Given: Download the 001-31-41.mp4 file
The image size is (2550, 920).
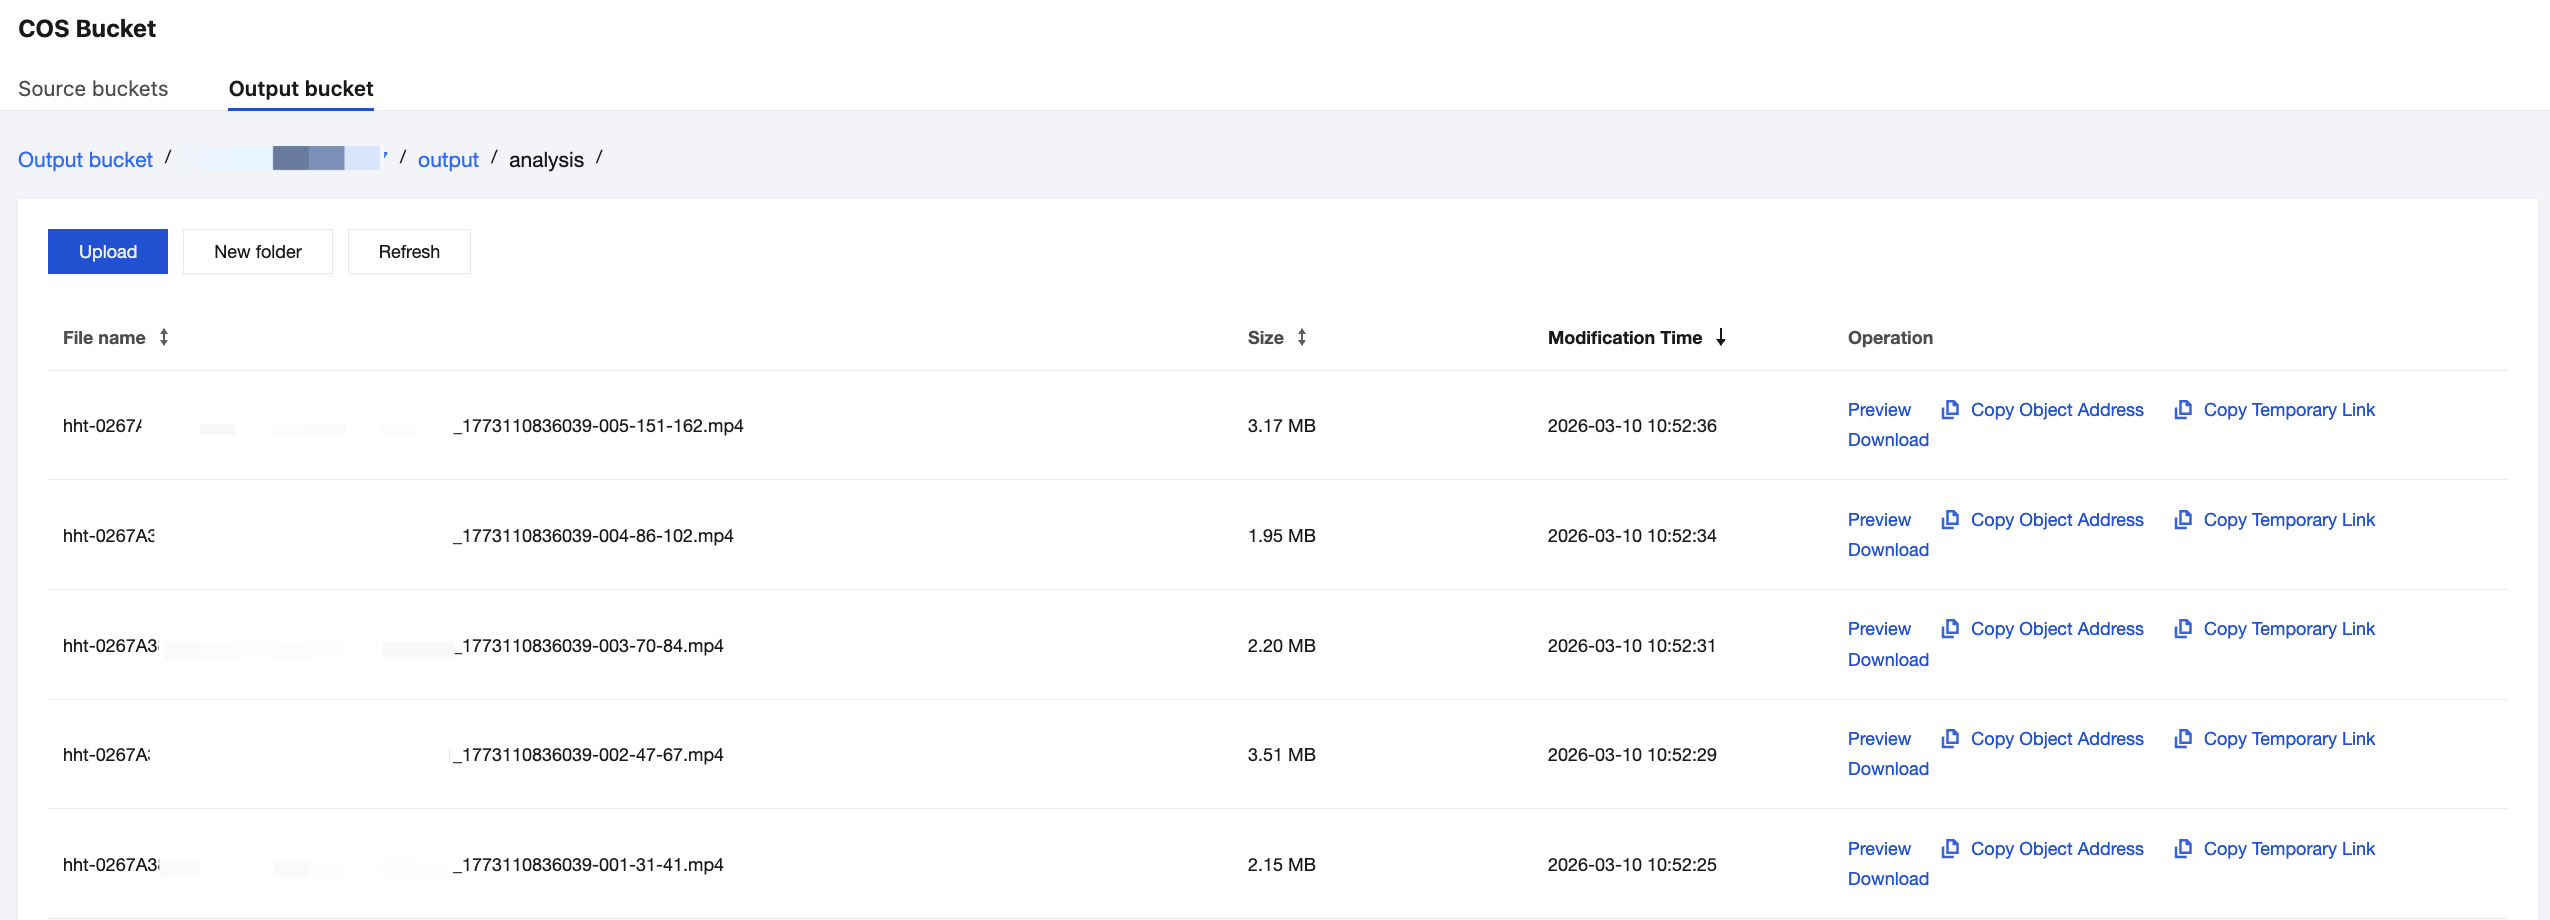Looking at the screenshot, I should tap(1887, 879).
